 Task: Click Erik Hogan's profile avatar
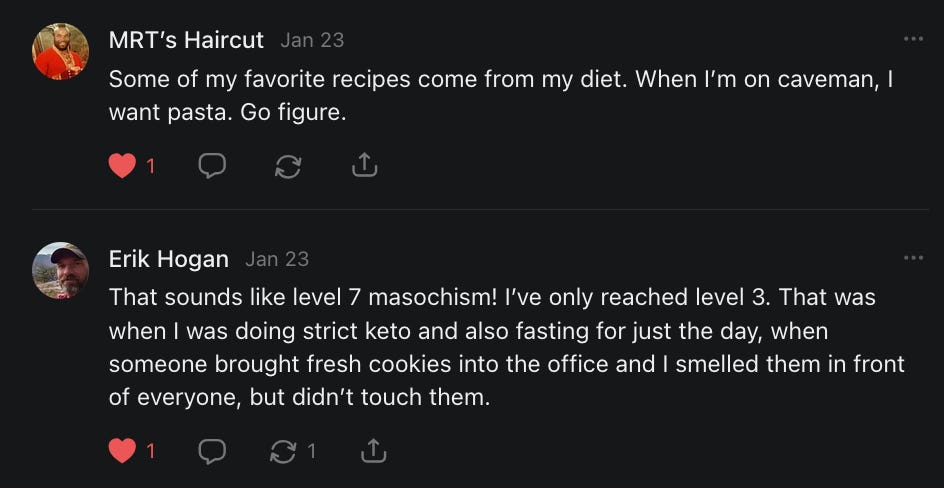point(60,270)
